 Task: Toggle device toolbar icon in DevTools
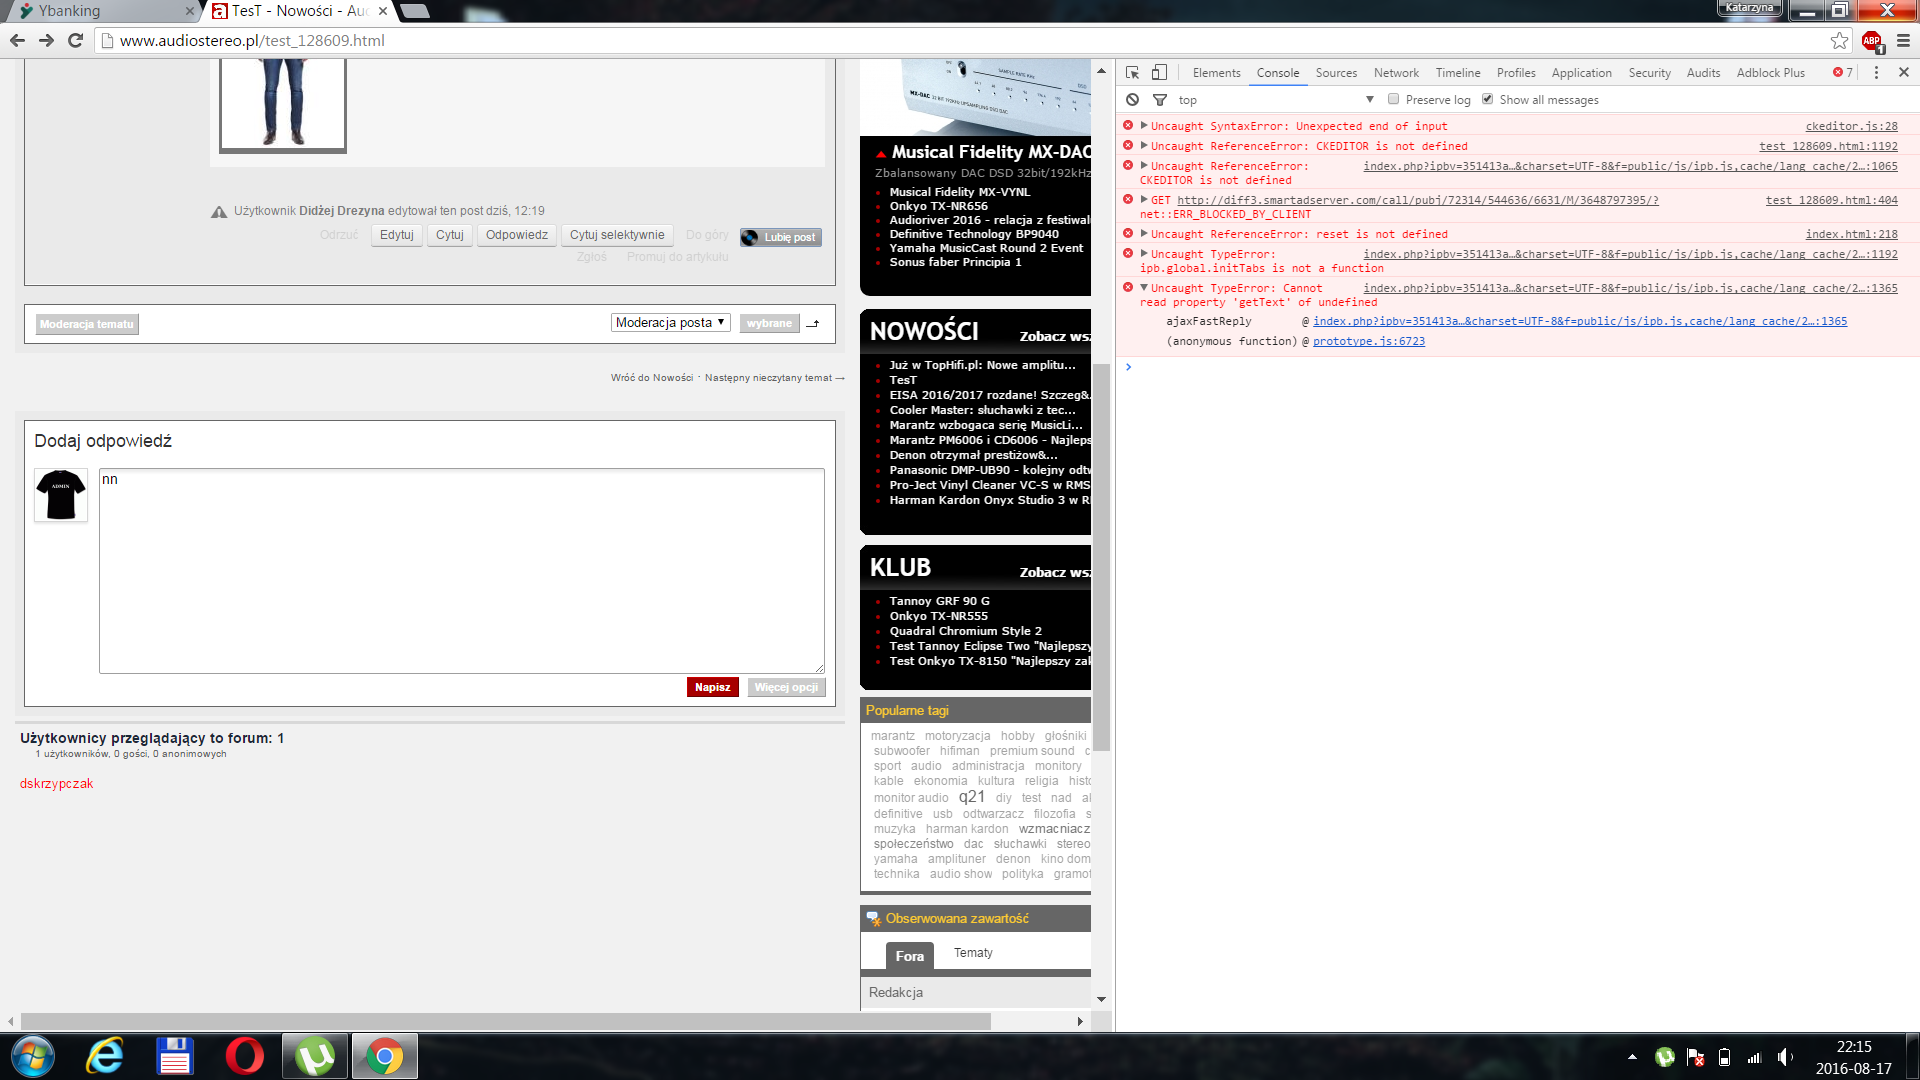1159,73
